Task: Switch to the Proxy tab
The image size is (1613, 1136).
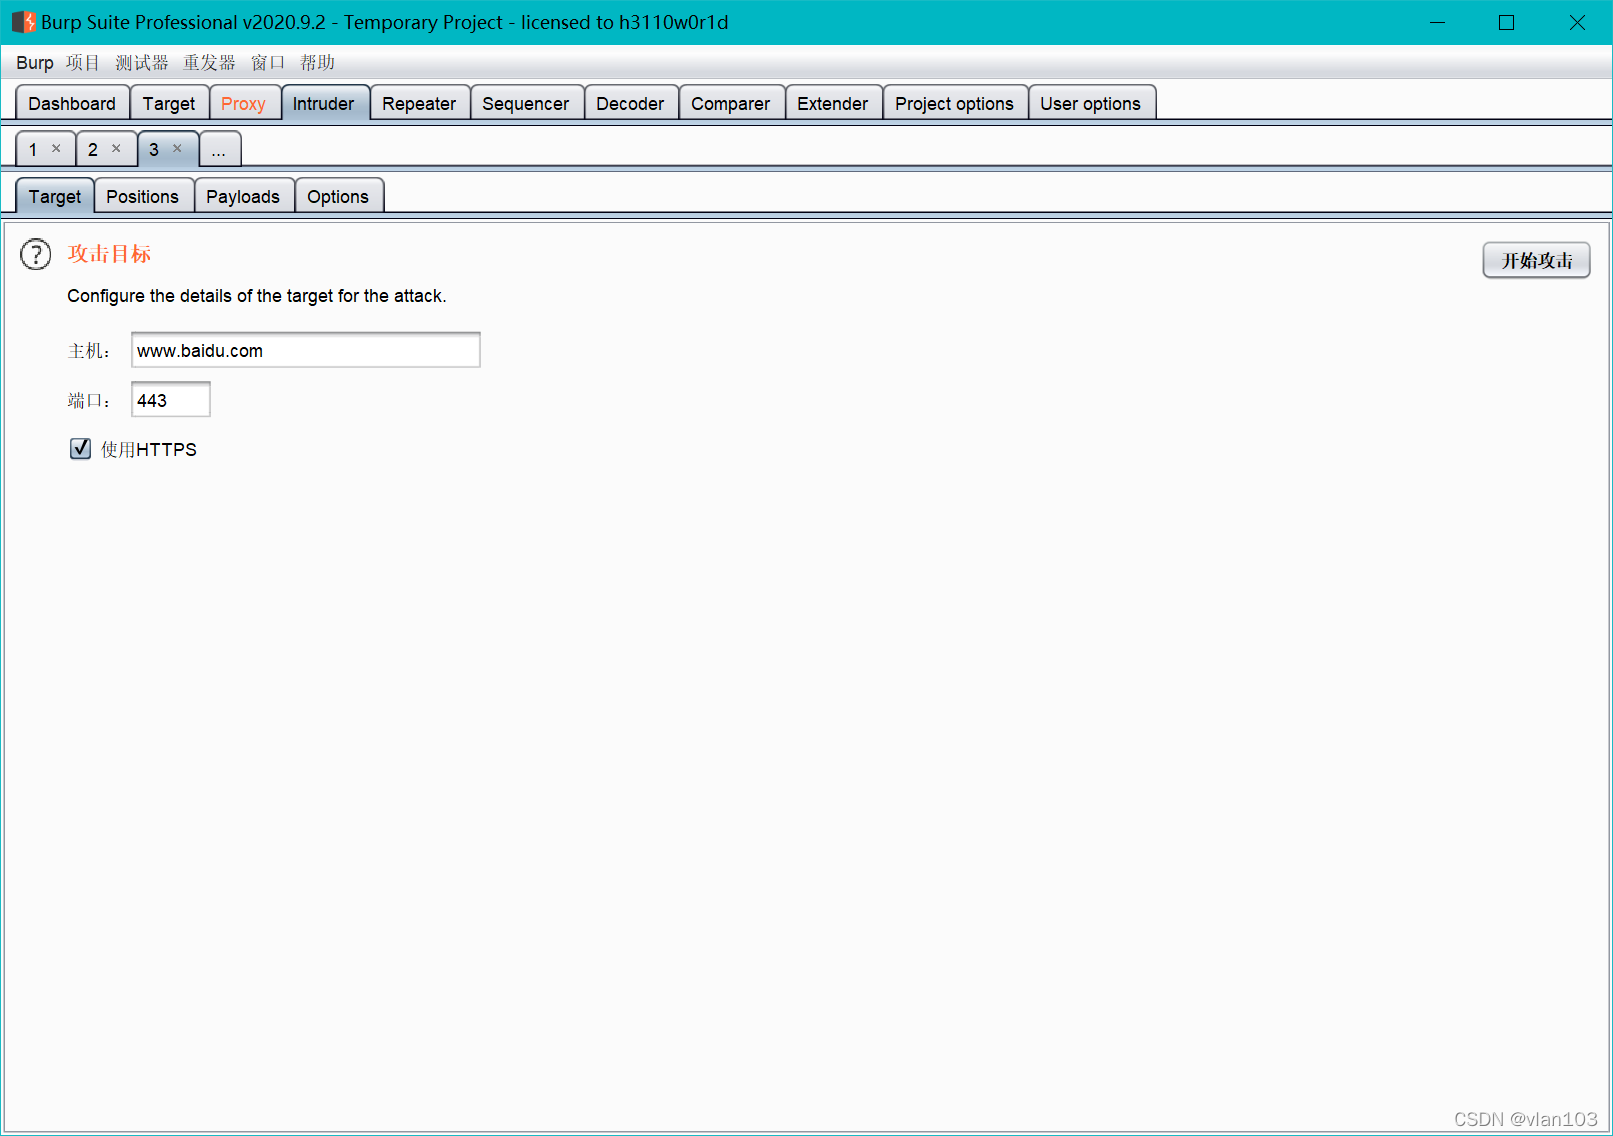Action: (243, 103)
